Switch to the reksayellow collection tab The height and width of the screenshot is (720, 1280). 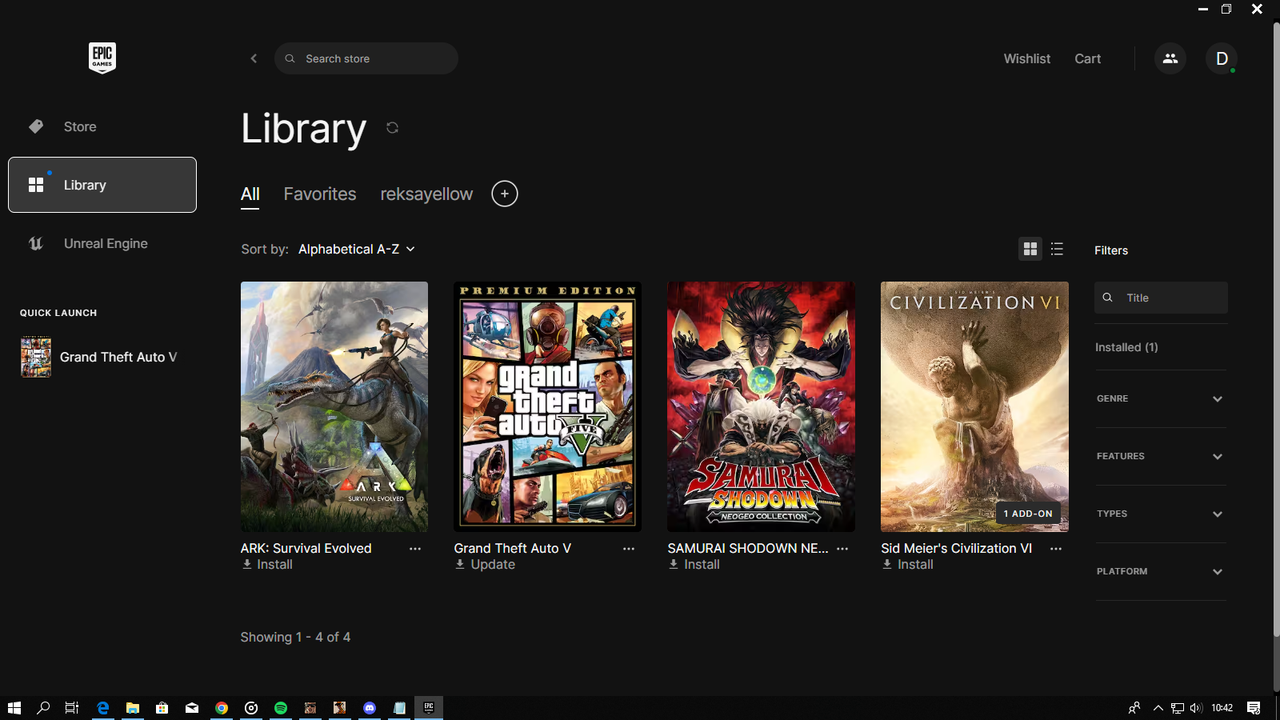[x=427, y=194]
